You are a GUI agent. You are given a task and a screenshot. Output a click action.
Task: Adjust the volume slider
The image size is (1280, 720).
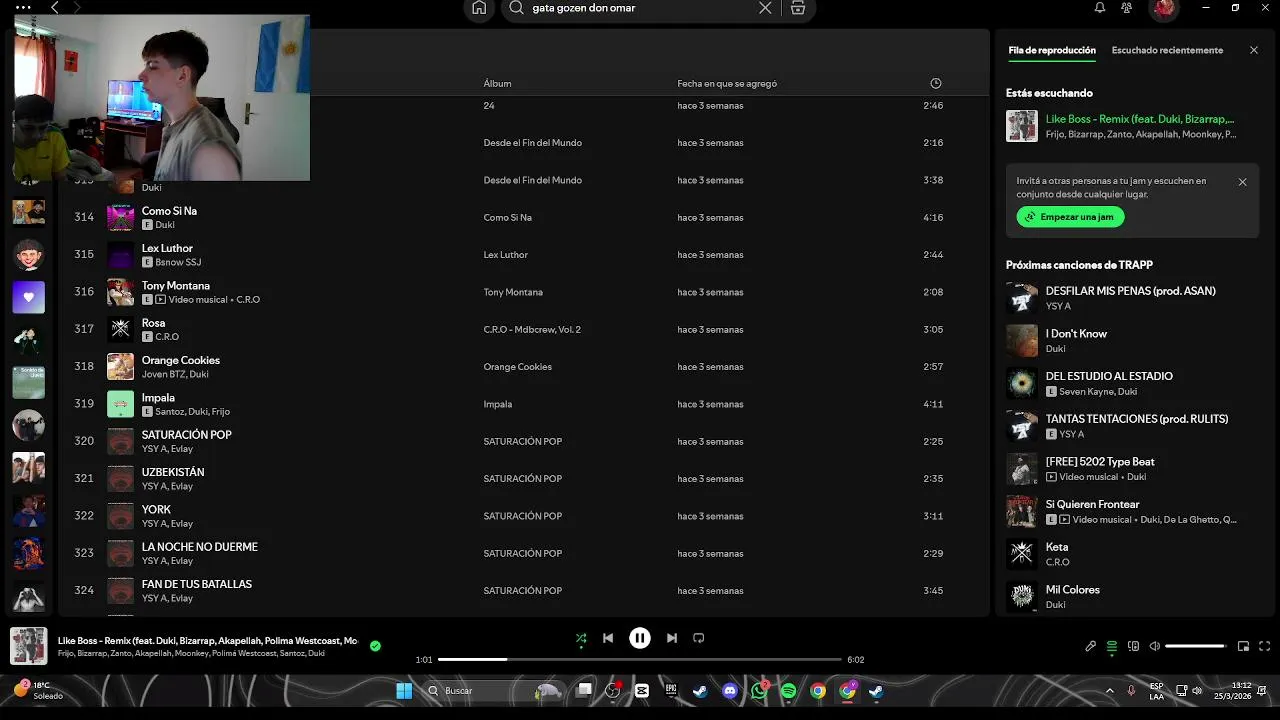point(1196,646)
